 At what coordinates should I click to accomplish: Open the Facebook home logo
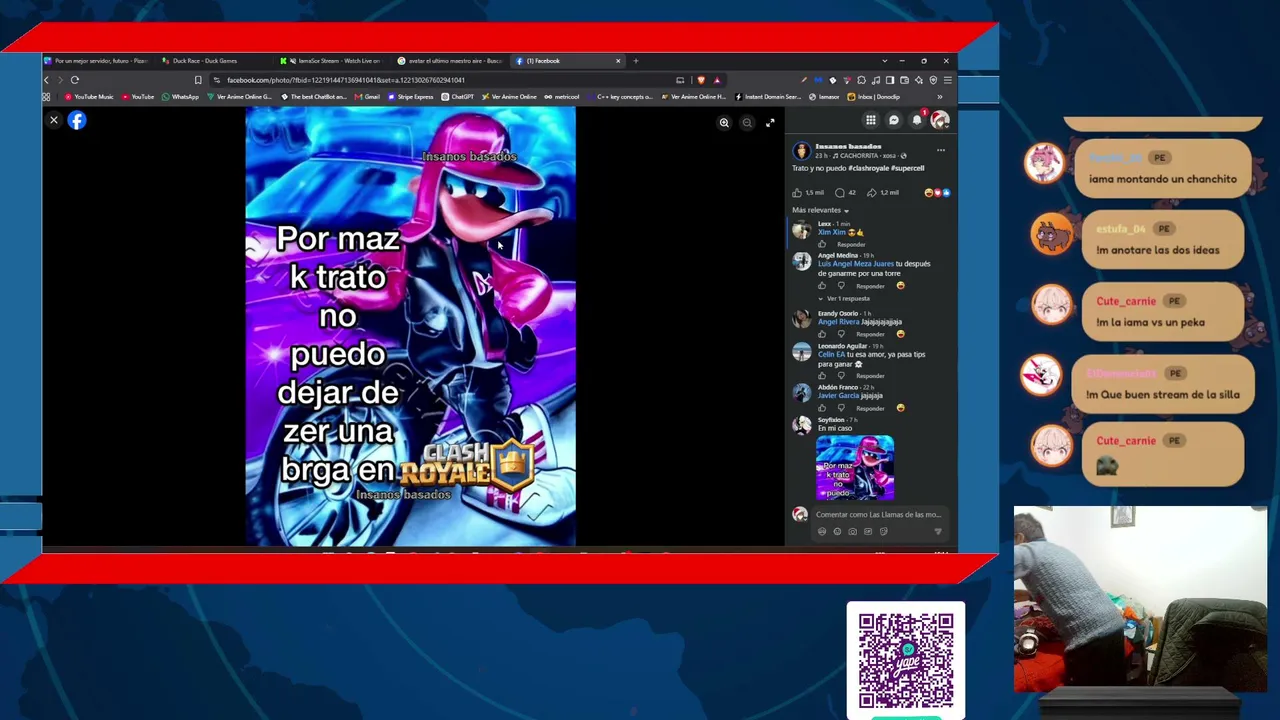point(77,120)
